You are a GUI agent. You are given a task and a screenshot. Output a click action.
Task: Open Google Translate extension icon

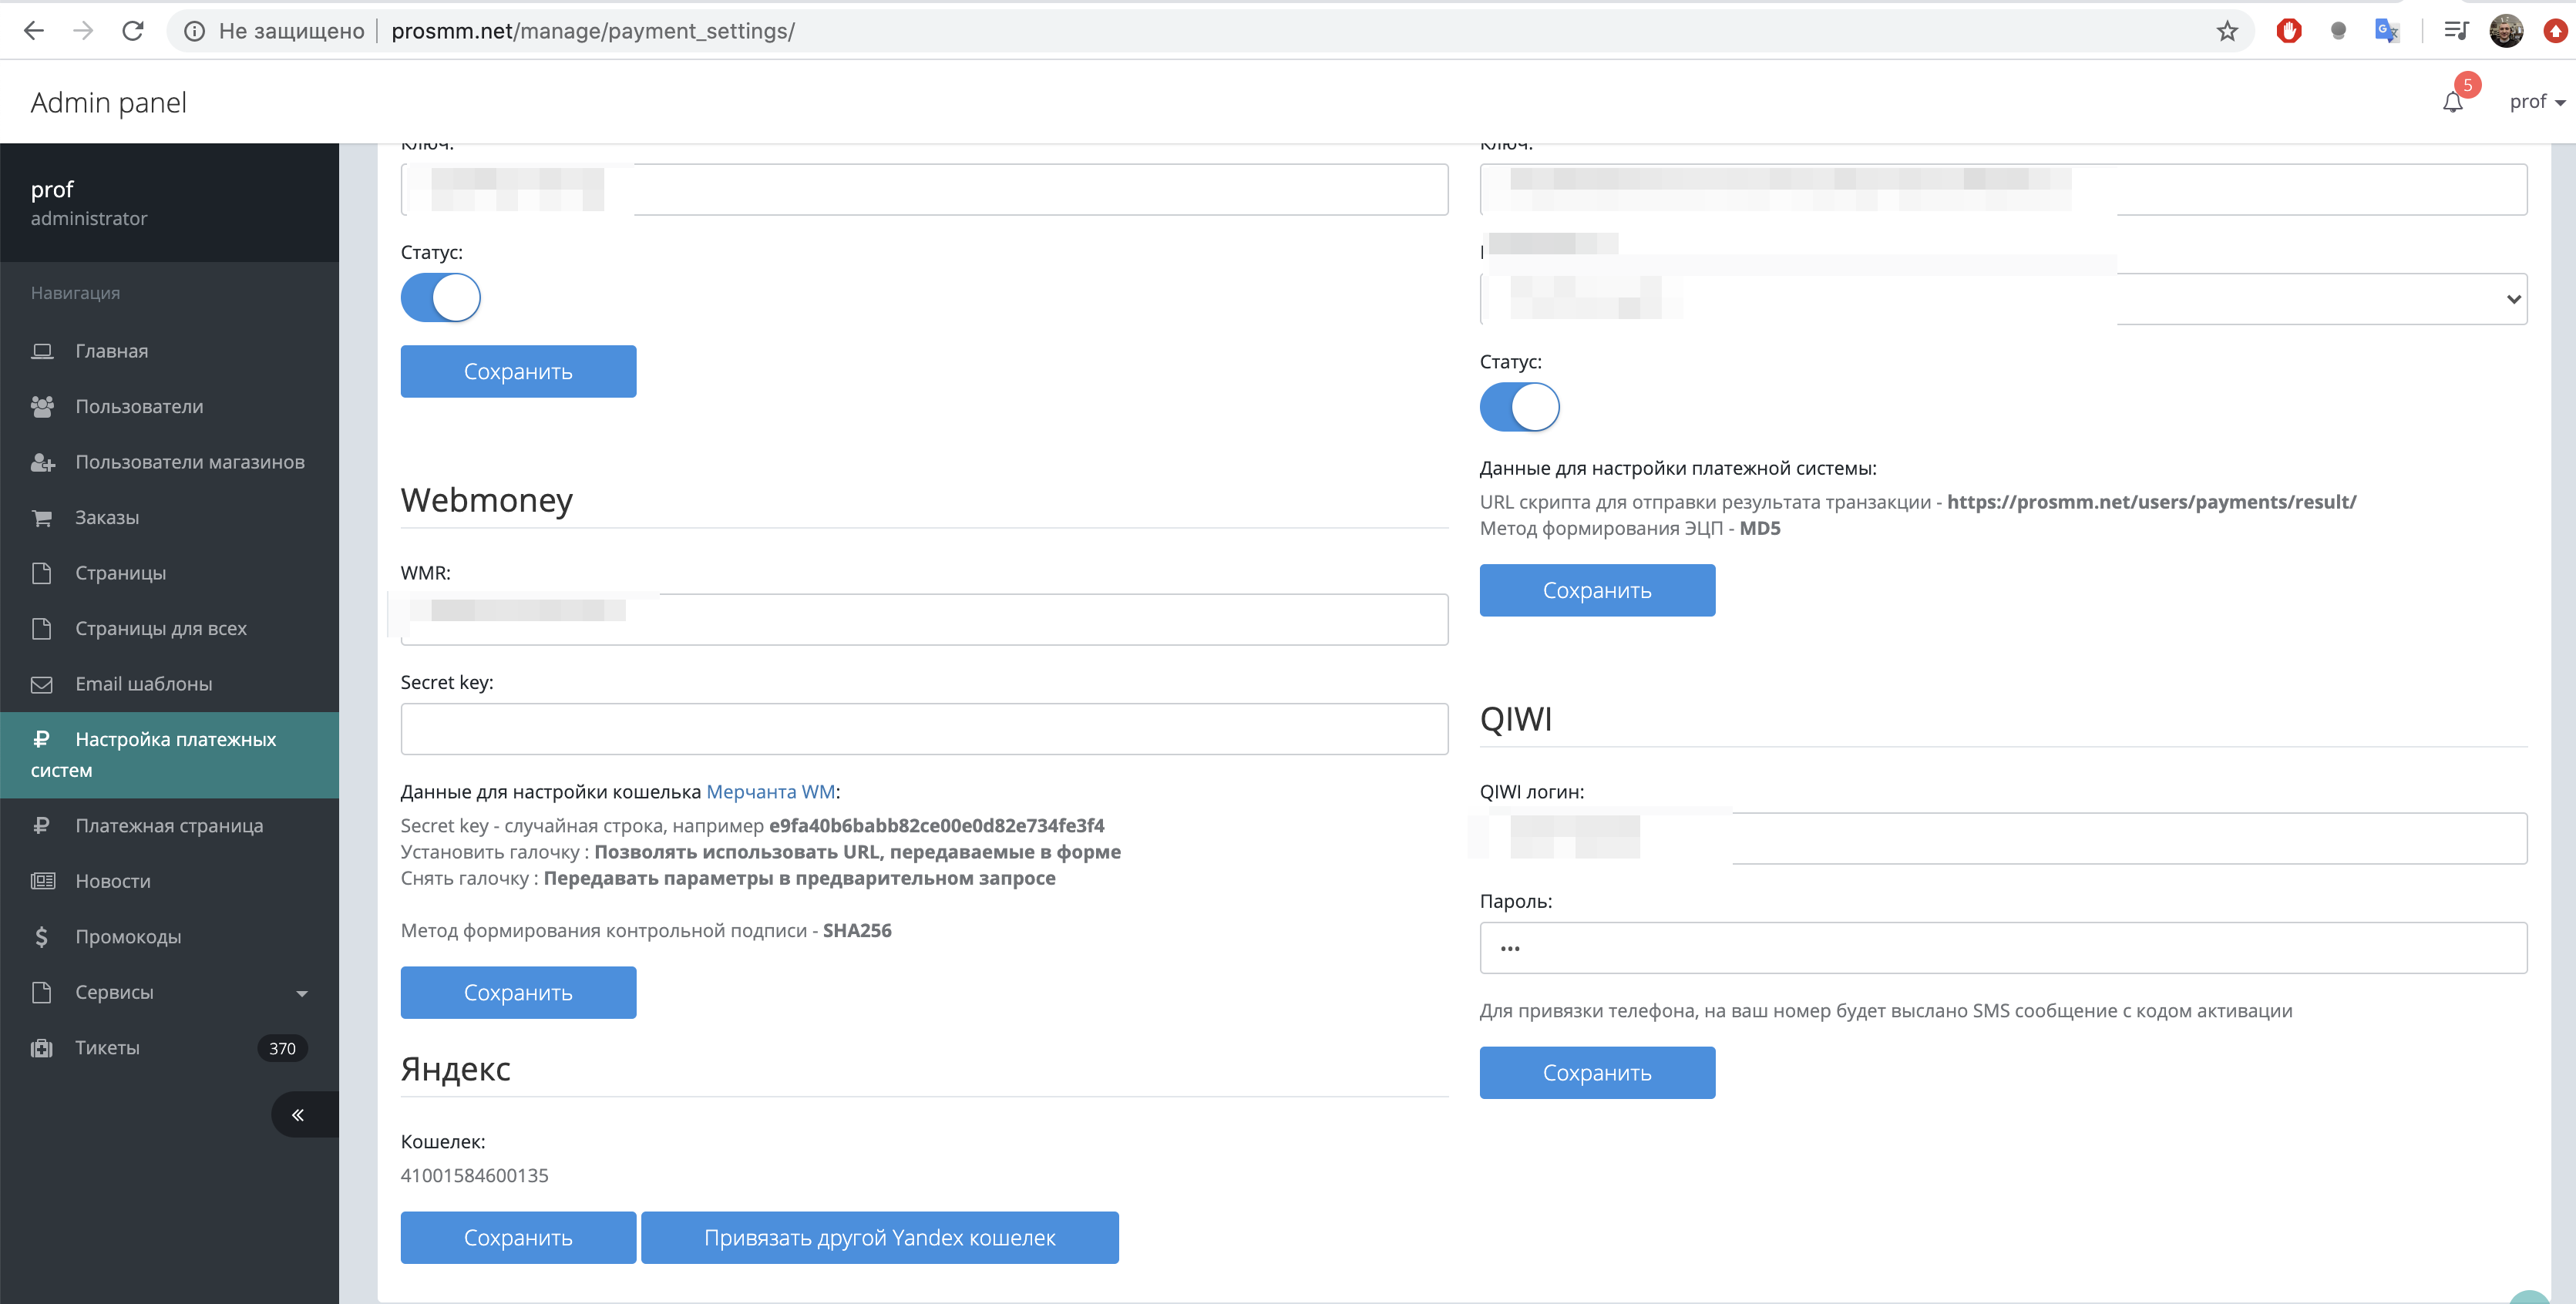pyautogui.click(x=2386, y=31)
